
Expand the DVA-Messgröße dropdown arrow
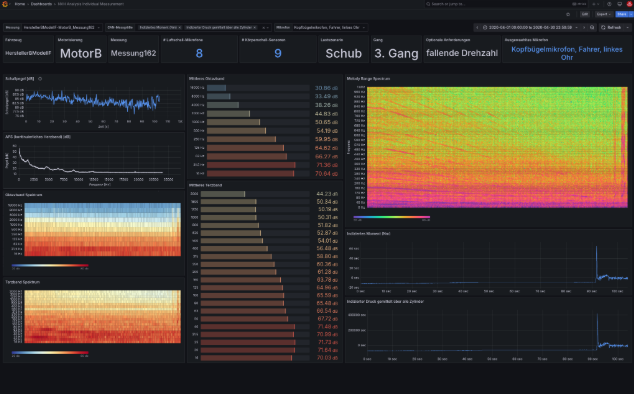268,28
